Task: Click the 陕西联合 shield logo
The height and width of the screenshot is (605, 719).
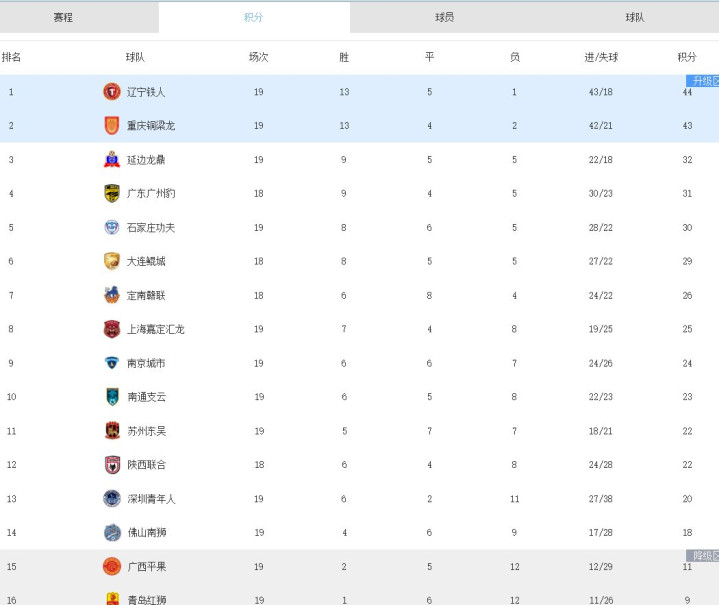Action: [112, 465]
